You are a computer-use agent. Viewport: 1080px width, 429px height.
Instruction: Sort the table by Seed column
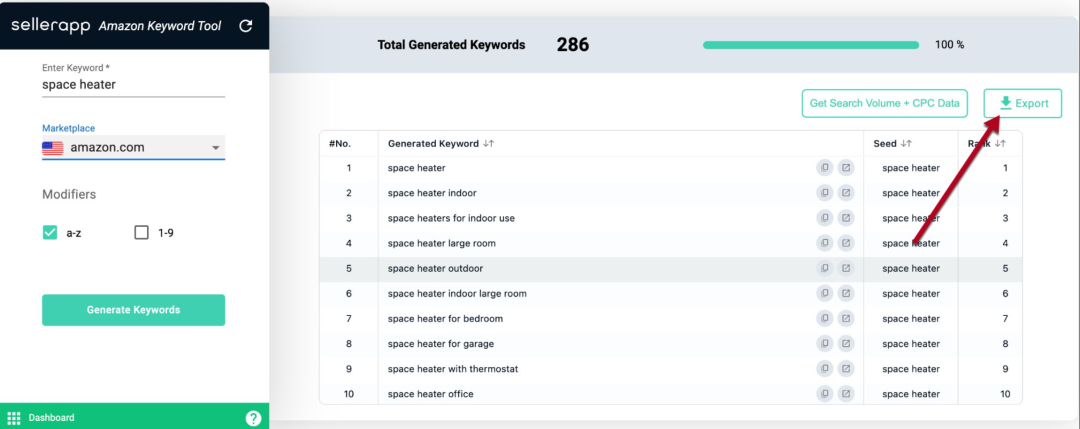point(906,144)
